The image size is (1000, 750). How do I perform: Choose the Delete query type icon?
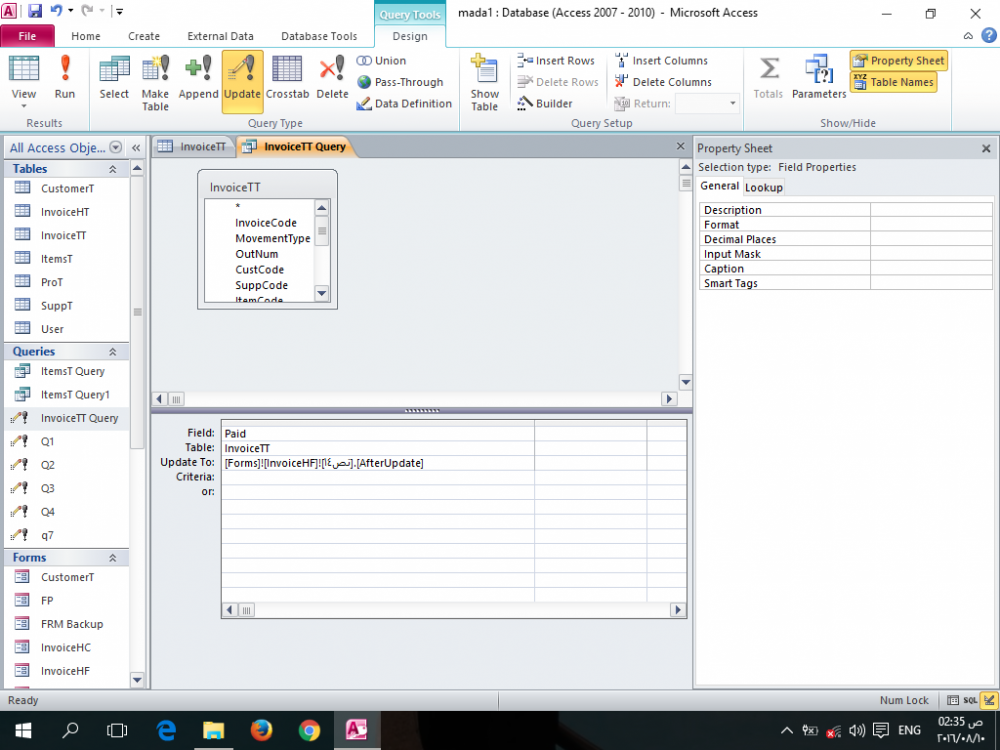tap(332, 77)
